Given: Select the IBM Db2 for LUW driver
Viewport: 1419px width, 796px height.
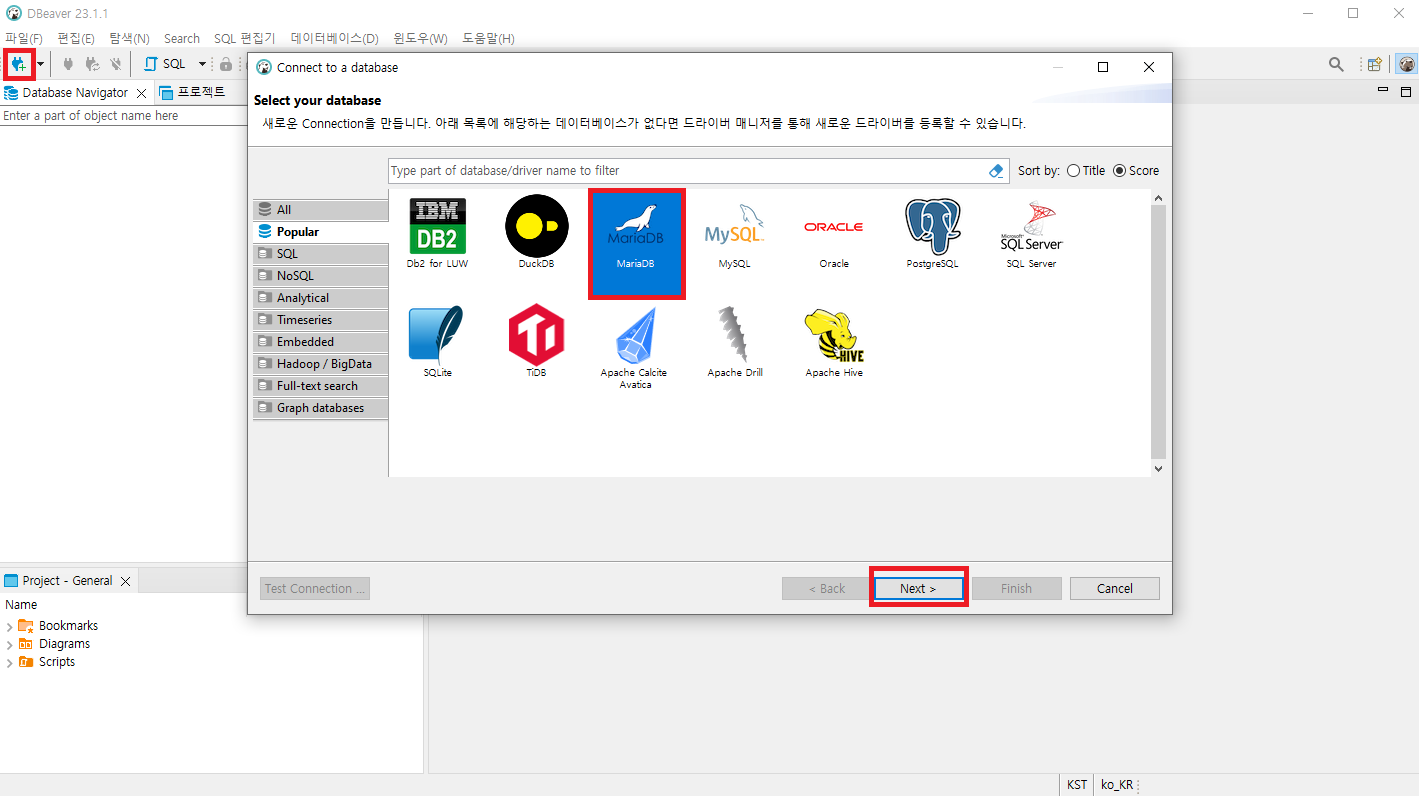Looking at the screenshot, I should [437, 233].
